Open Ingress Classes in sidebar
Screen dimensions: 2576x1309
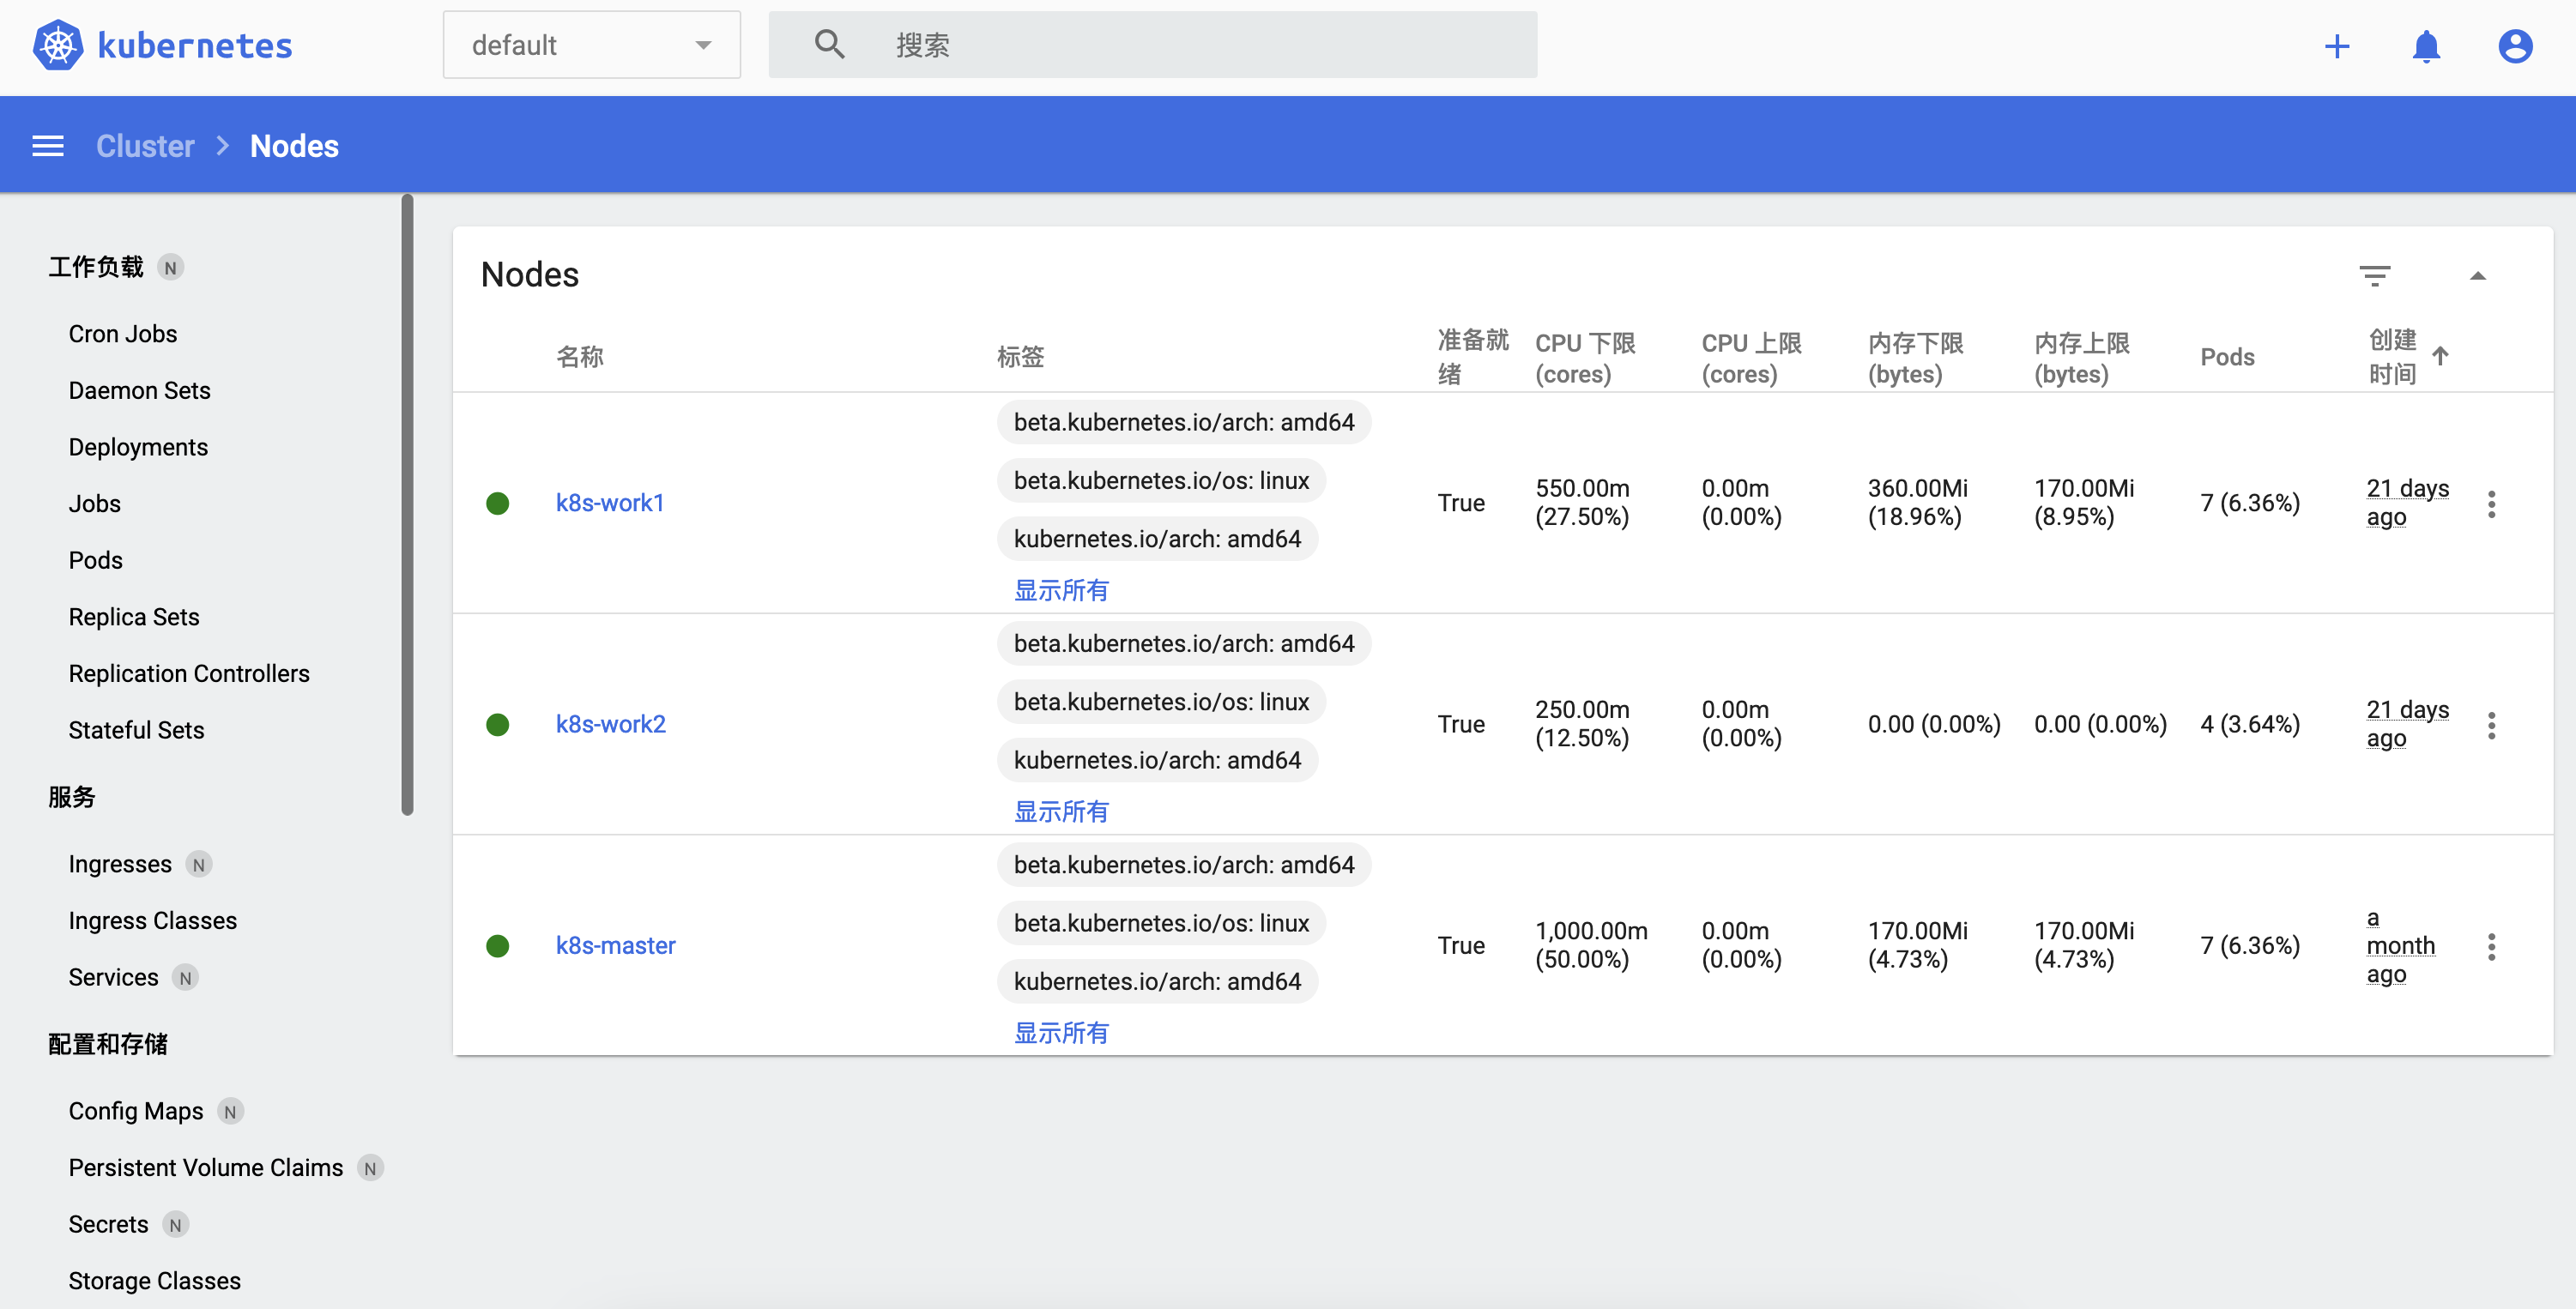coord(152,920)
